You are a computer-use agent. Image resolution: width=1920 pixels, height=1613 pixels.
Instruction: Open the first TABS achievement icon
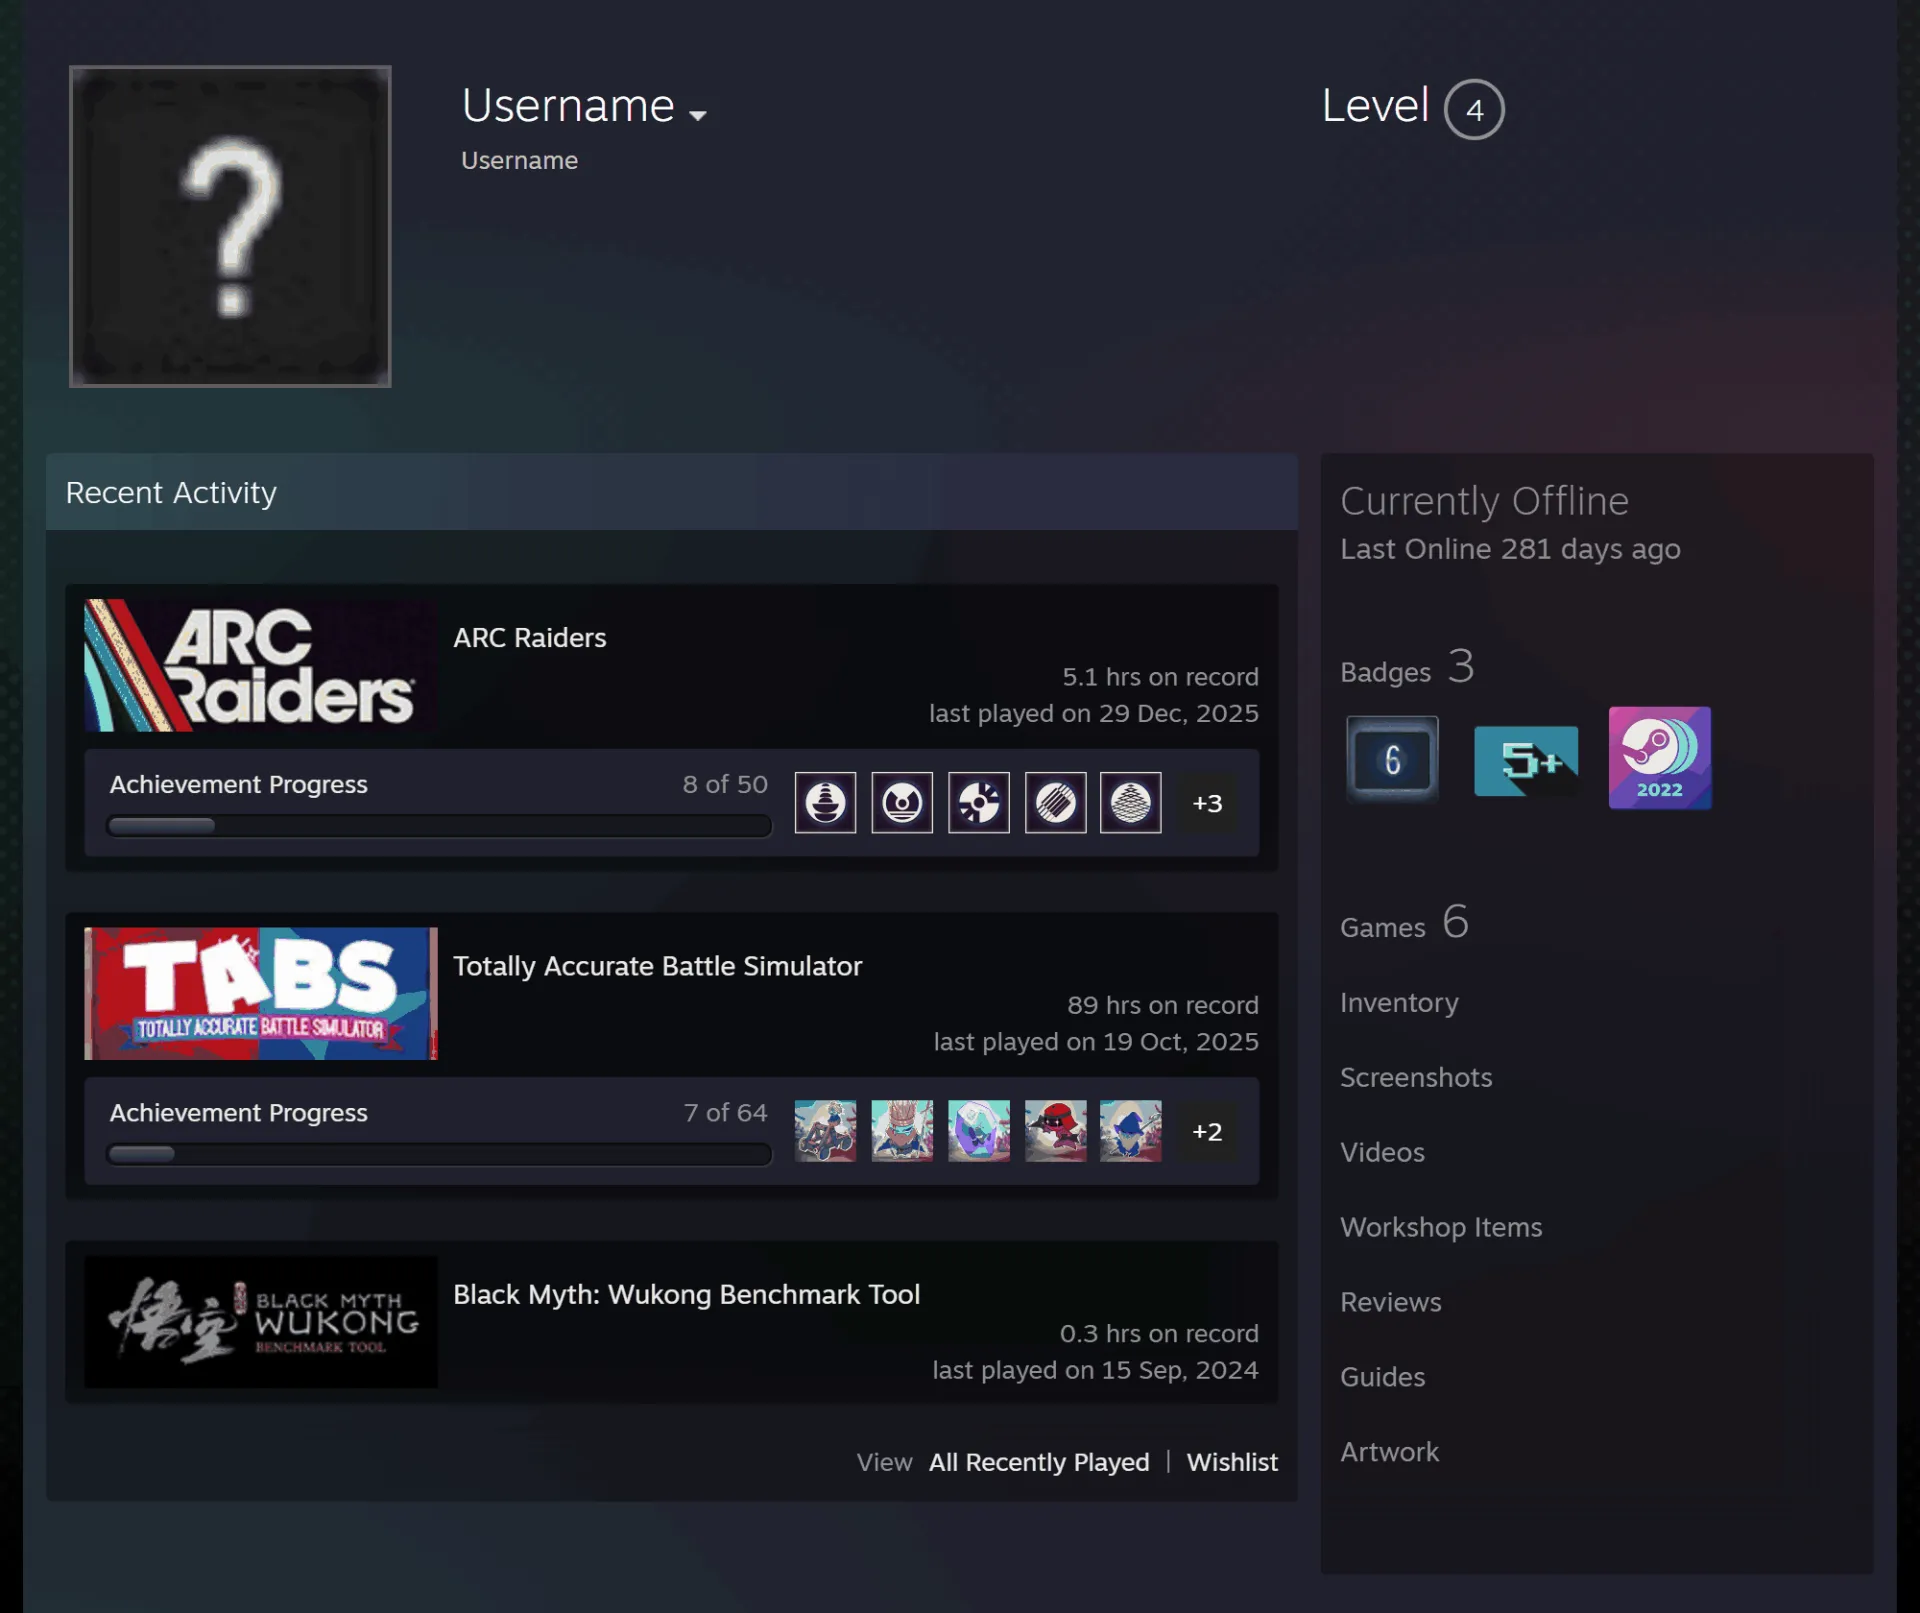[825, 1131]
